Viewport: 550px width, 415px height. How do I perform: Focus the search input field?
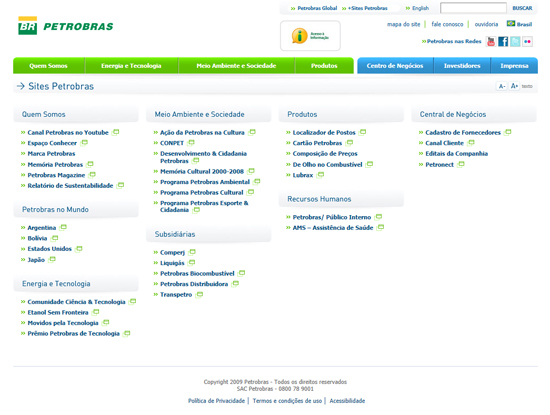[473, 8]
